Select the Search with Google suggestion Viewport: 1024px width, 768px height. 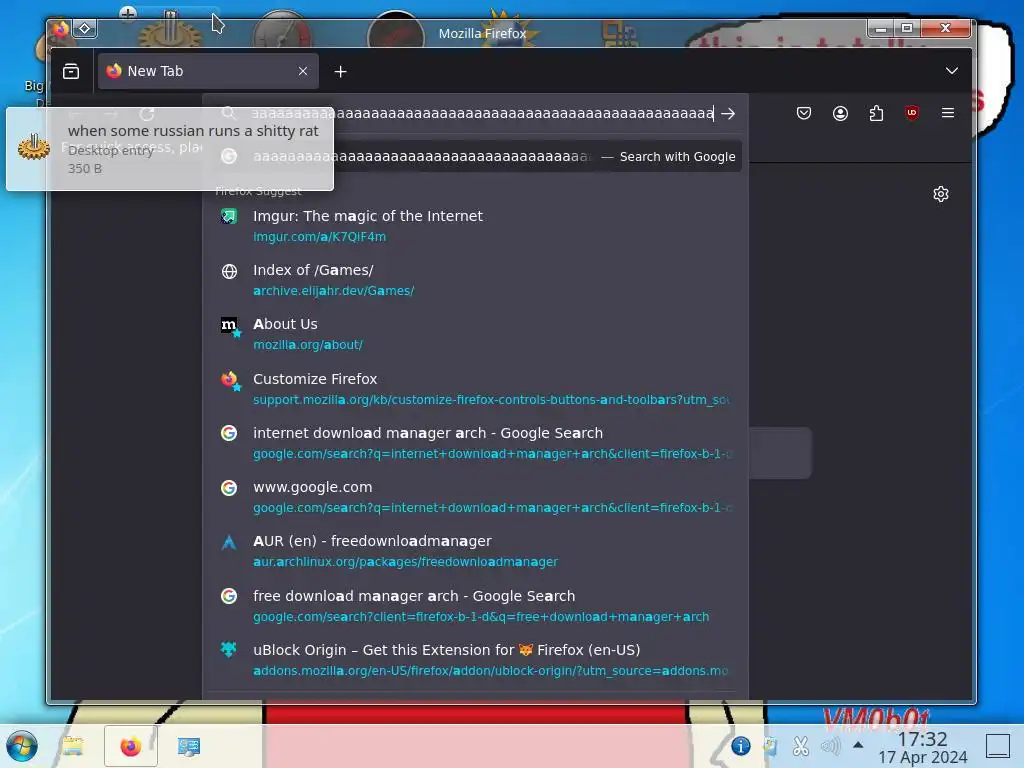475,157
